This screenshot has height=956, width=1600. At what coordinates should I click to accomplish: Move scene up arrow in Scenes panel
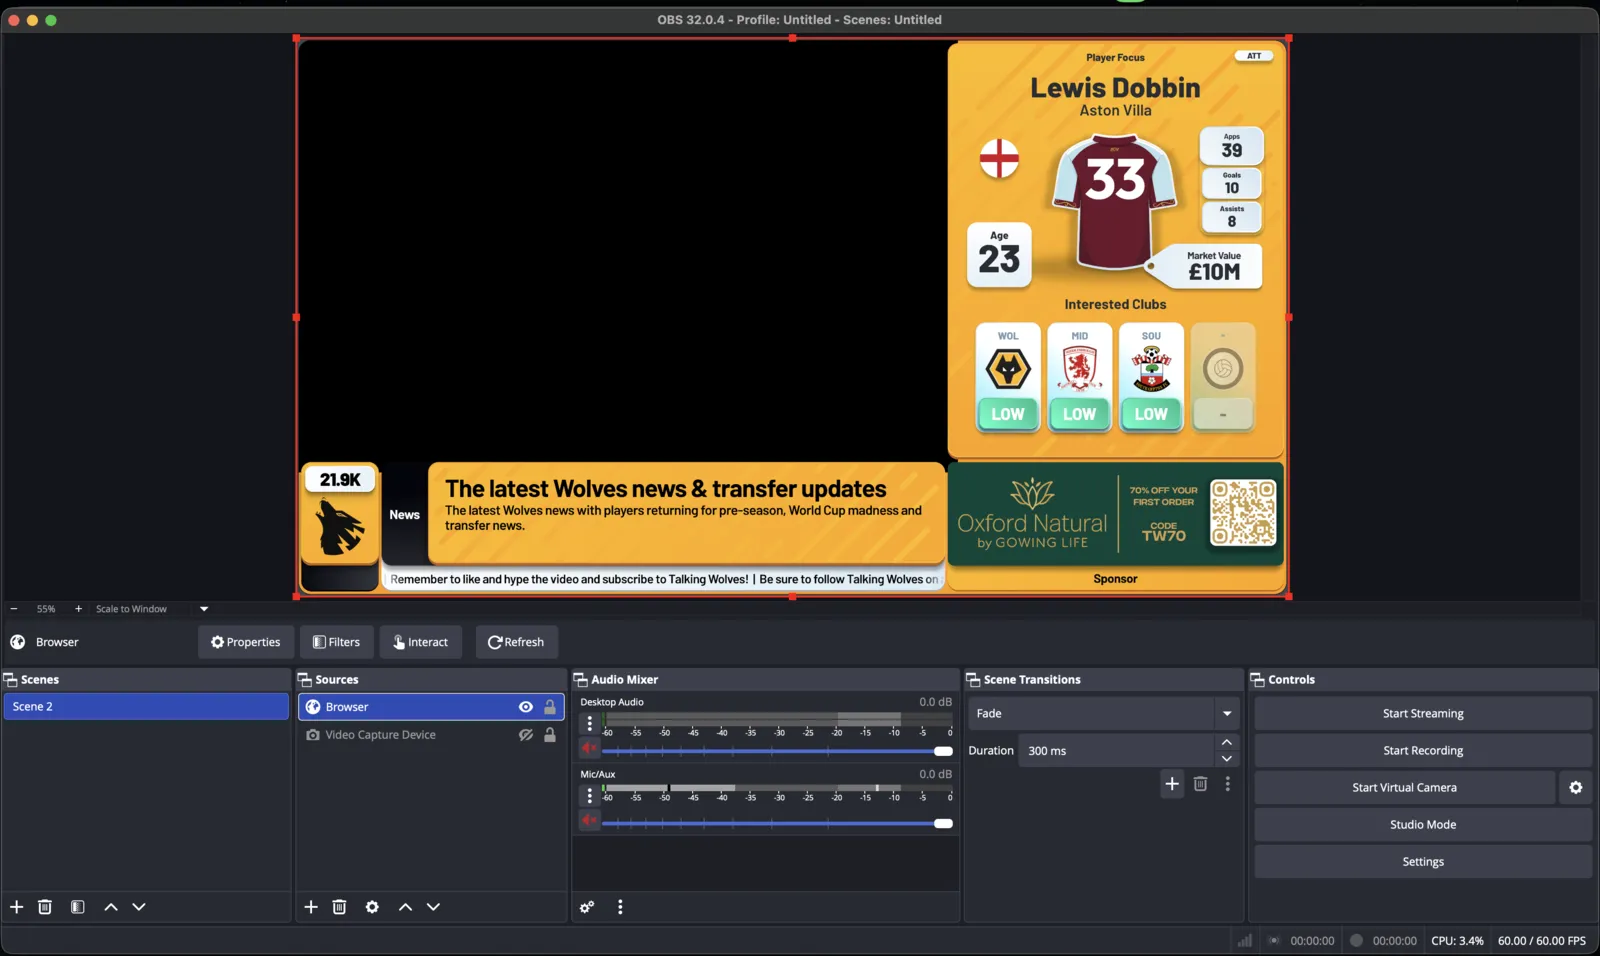point(111,907)
